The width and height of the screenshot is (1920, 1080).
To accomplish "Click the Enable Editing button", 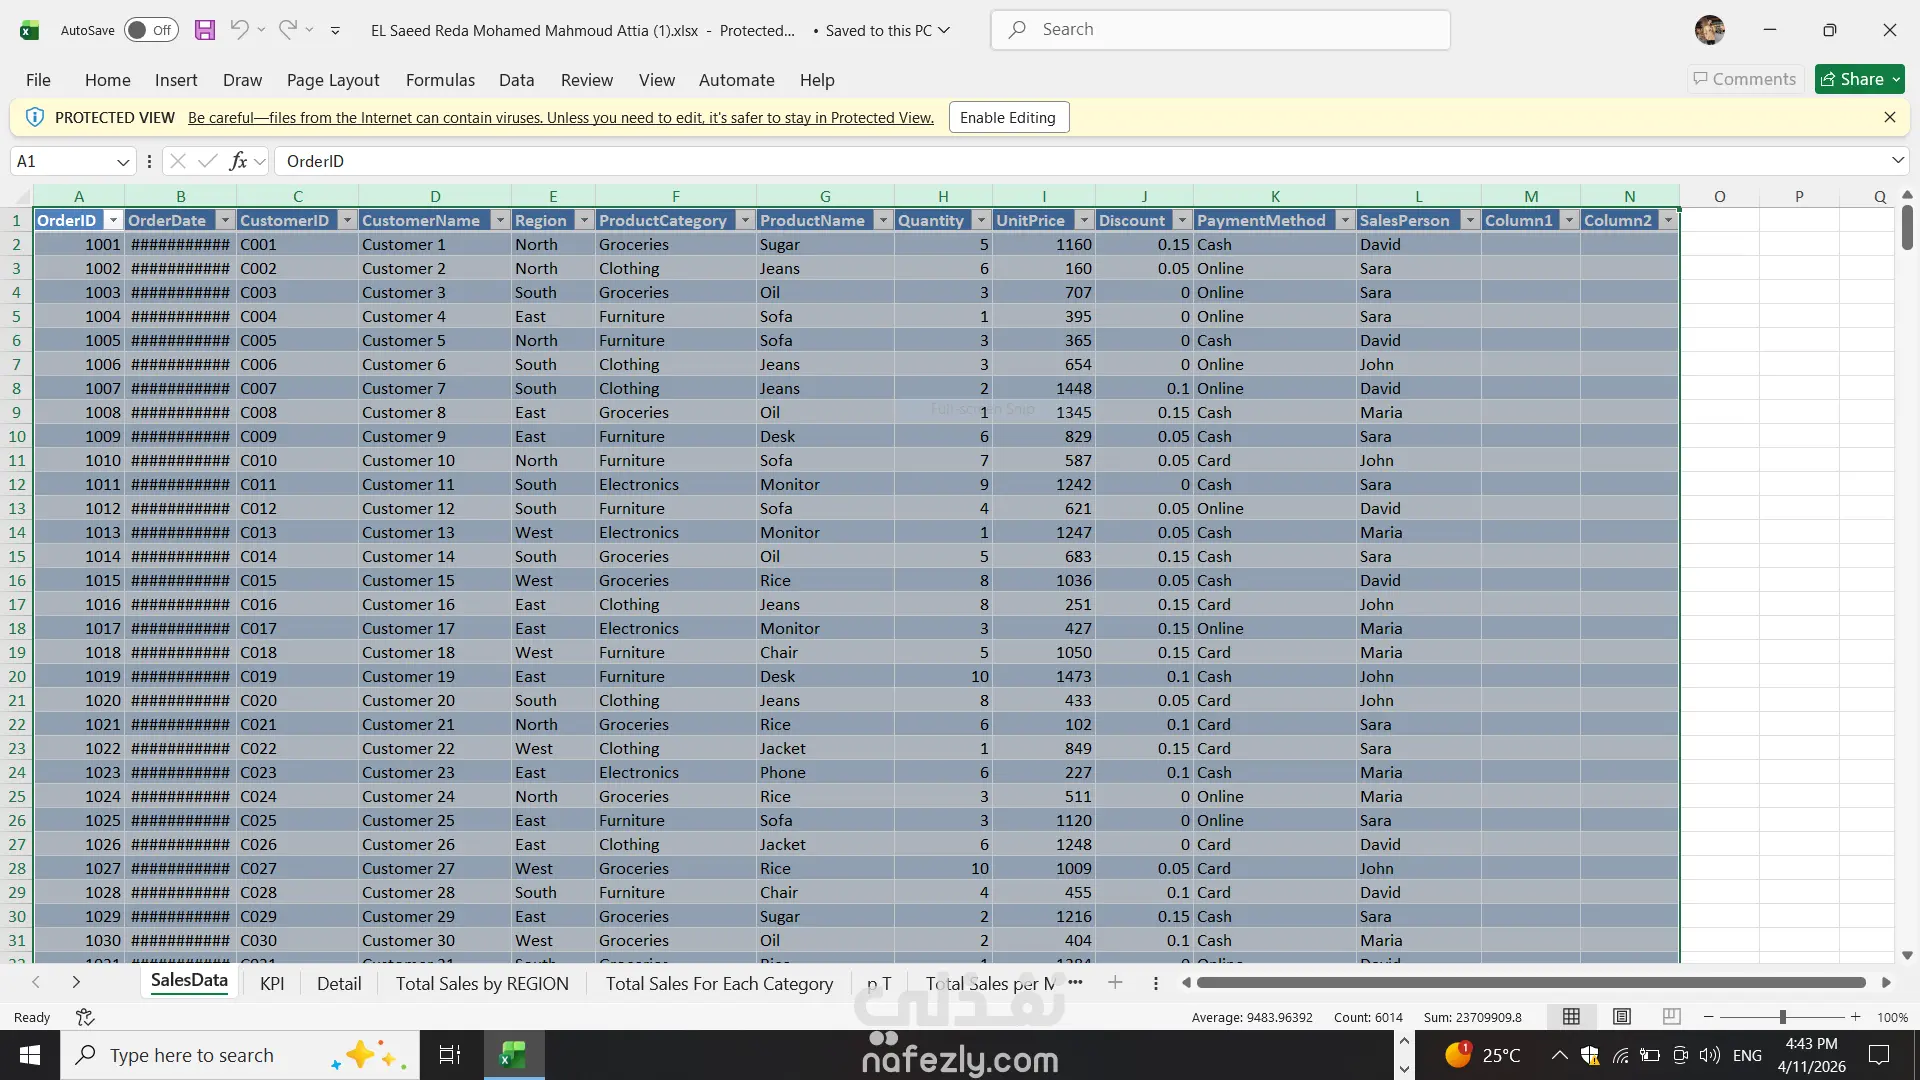I will (1007, 118).
